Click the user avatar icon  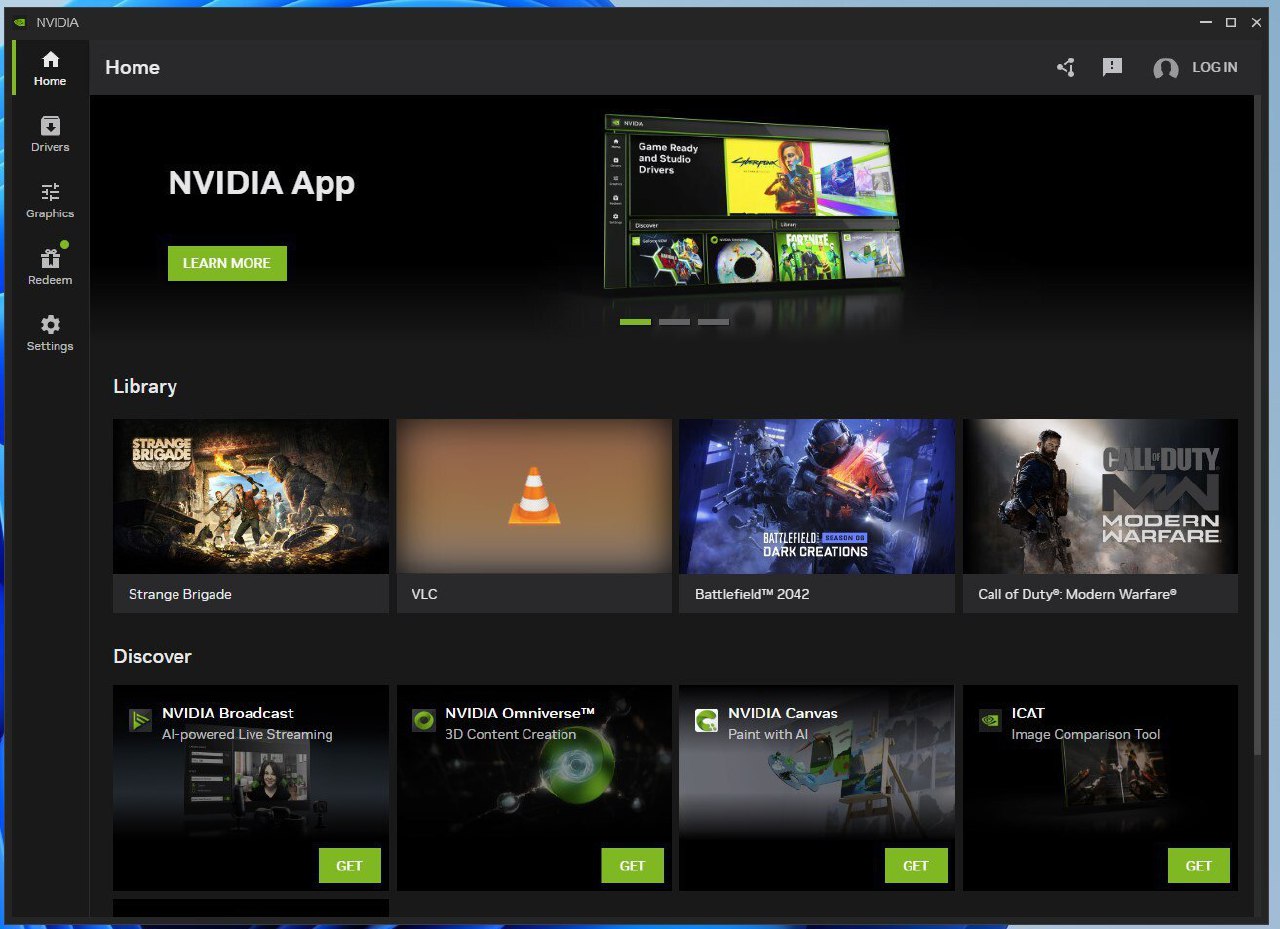1165,68
